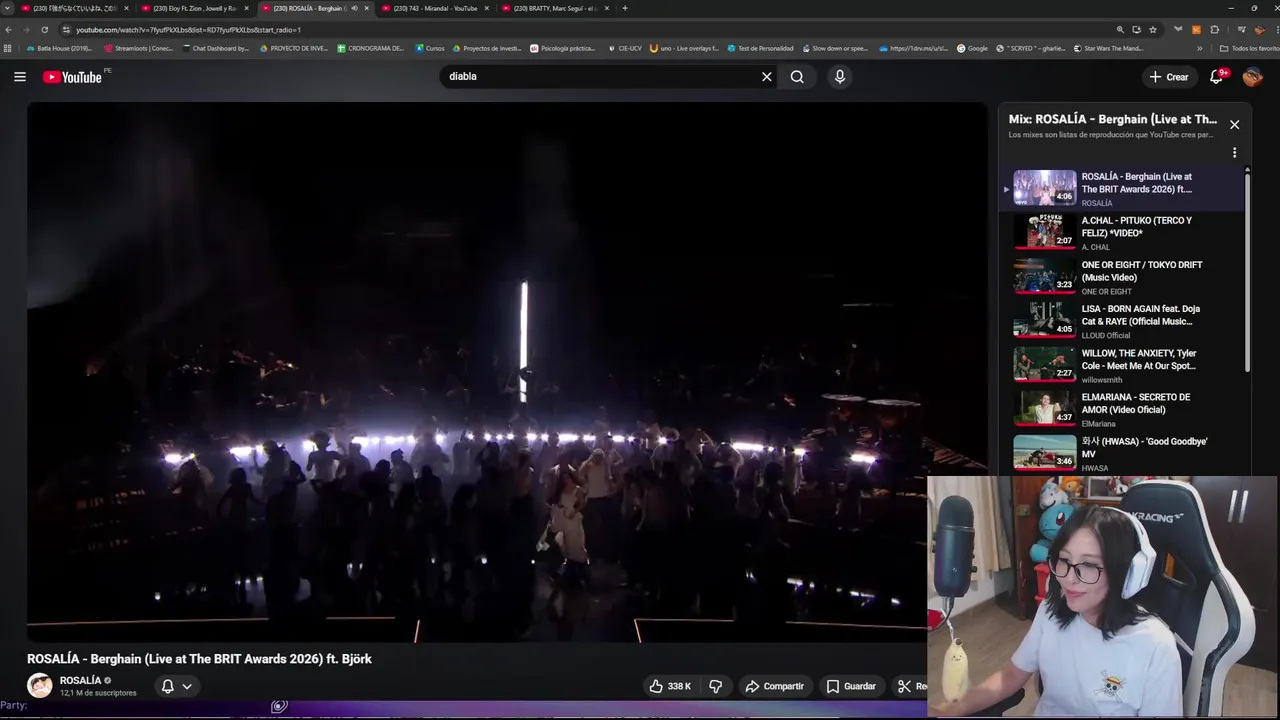Play ONE OR EIGHT / TOKYO DRIFT thumbnail
The height and width of the screenshot is (720, 1280).
(1045, 276)
